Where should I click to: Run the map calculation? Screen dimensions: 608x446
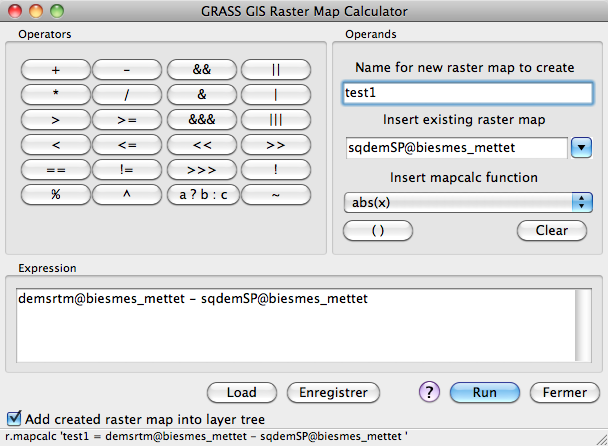[484, 392]
